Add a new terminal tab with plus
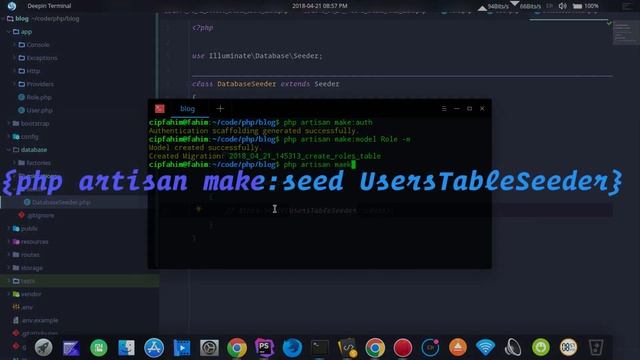The width and height of the screenshot is (640, 360). [220, 109]
